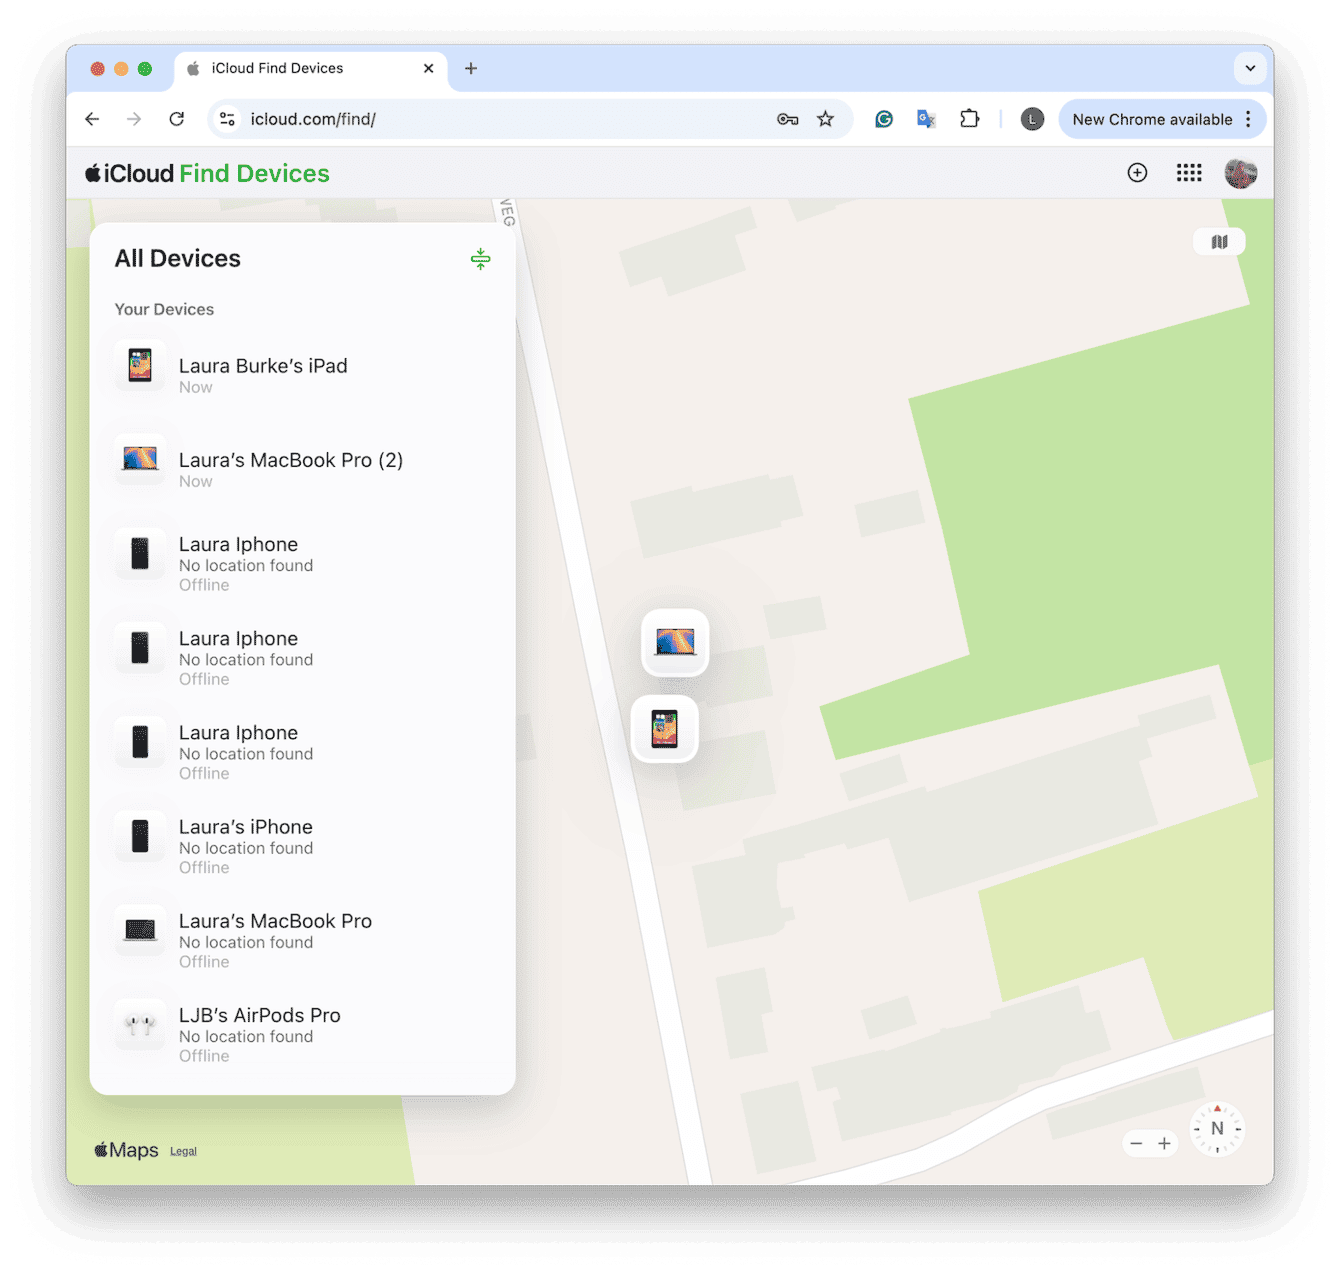
Task: Click the compass to reset map orientation
Action: click(1217, 1128)
